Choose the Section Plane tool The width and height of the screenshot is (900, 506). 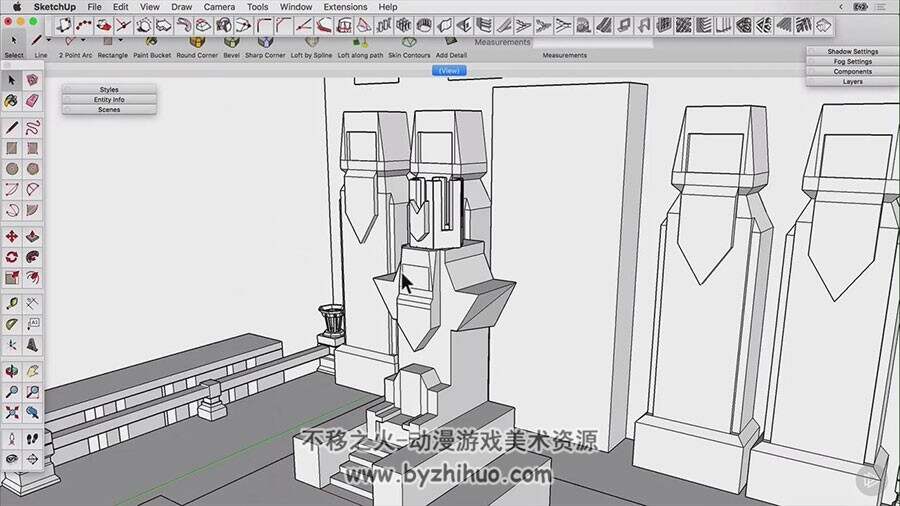tap(33, 460)
